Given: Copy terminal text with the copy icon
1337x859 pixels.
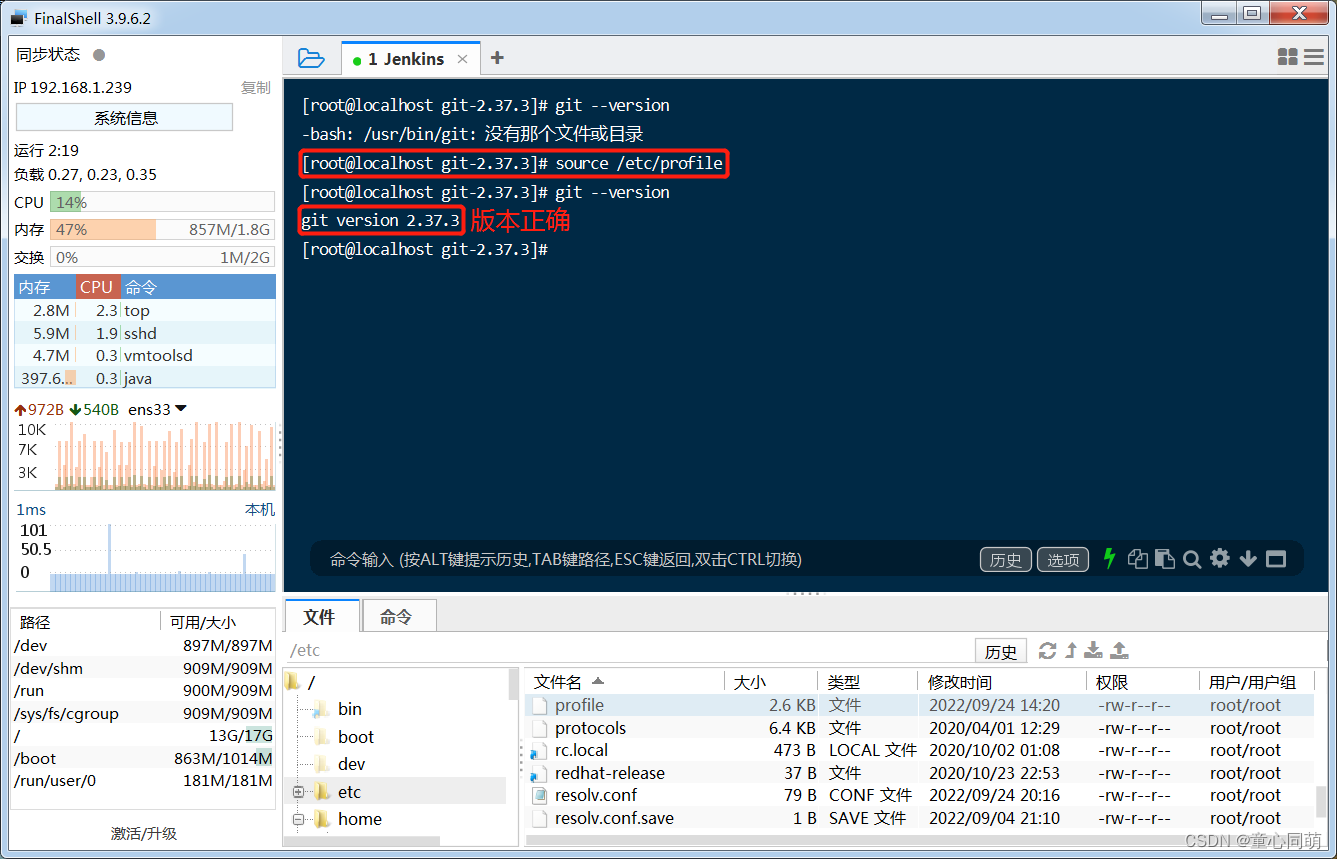Looking at the screenshot, I should [1137, 559].
